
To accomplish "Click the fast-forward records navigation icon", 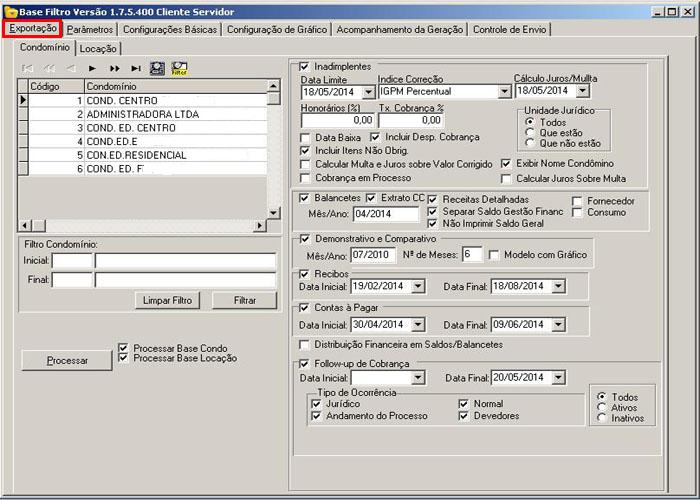I will 114,68.
